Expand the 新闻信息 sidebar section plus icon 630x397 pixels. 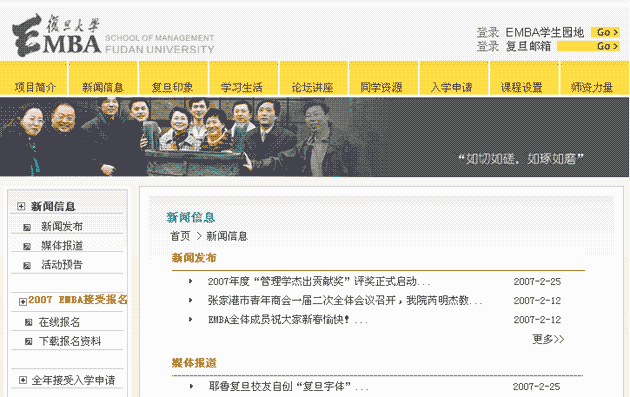[x=21, y=206]
